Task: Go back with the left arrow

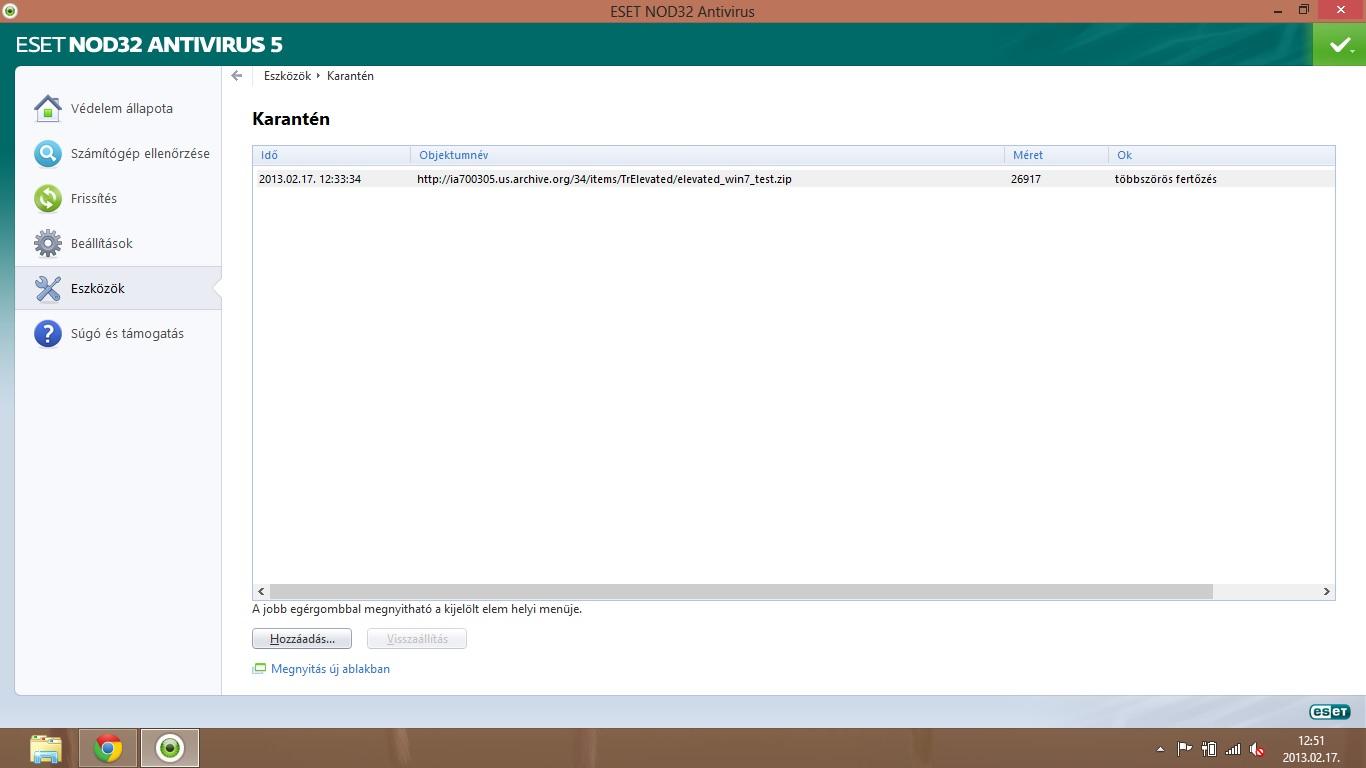Action: coord(237,76)
